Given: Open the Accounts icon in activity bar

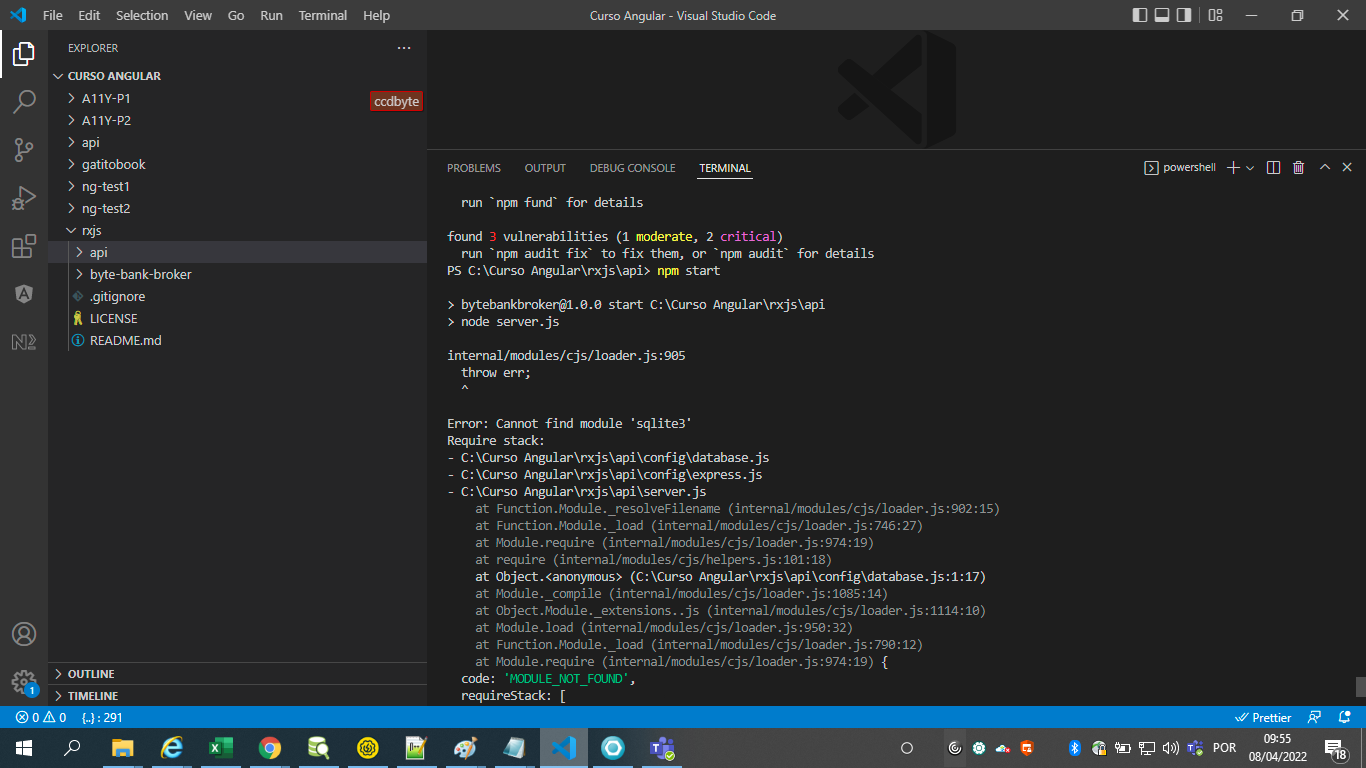Looking at the screenshot, I should click(24, 634).
